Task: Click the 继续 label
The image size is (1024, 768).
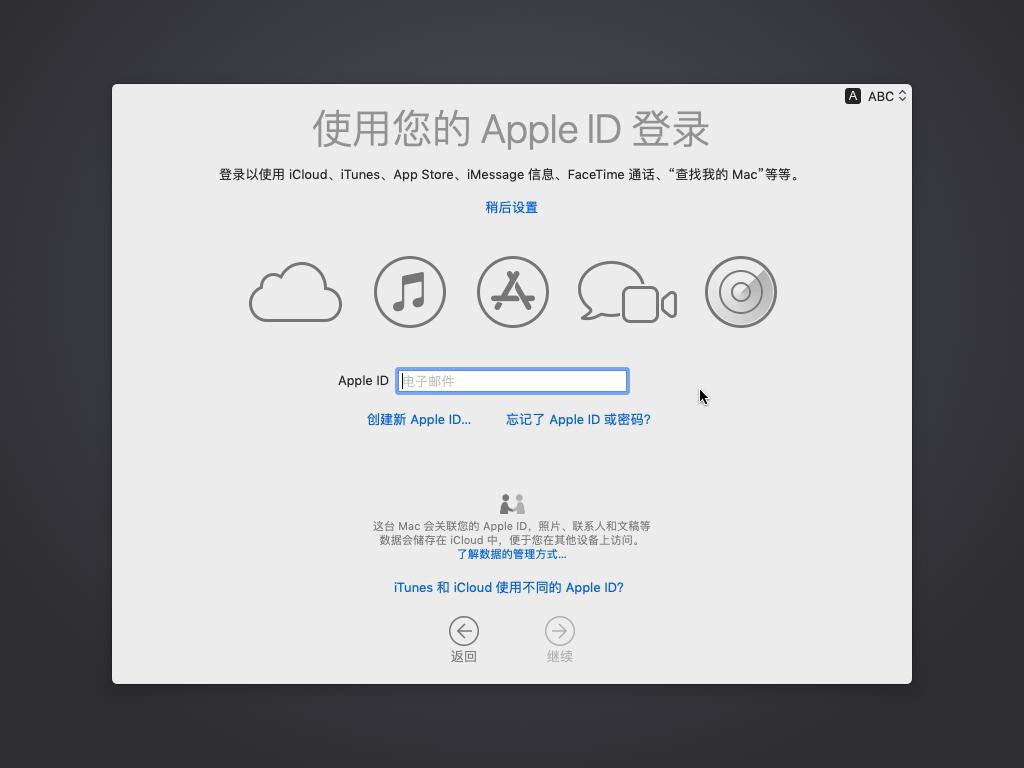Action: coord(560,656)
